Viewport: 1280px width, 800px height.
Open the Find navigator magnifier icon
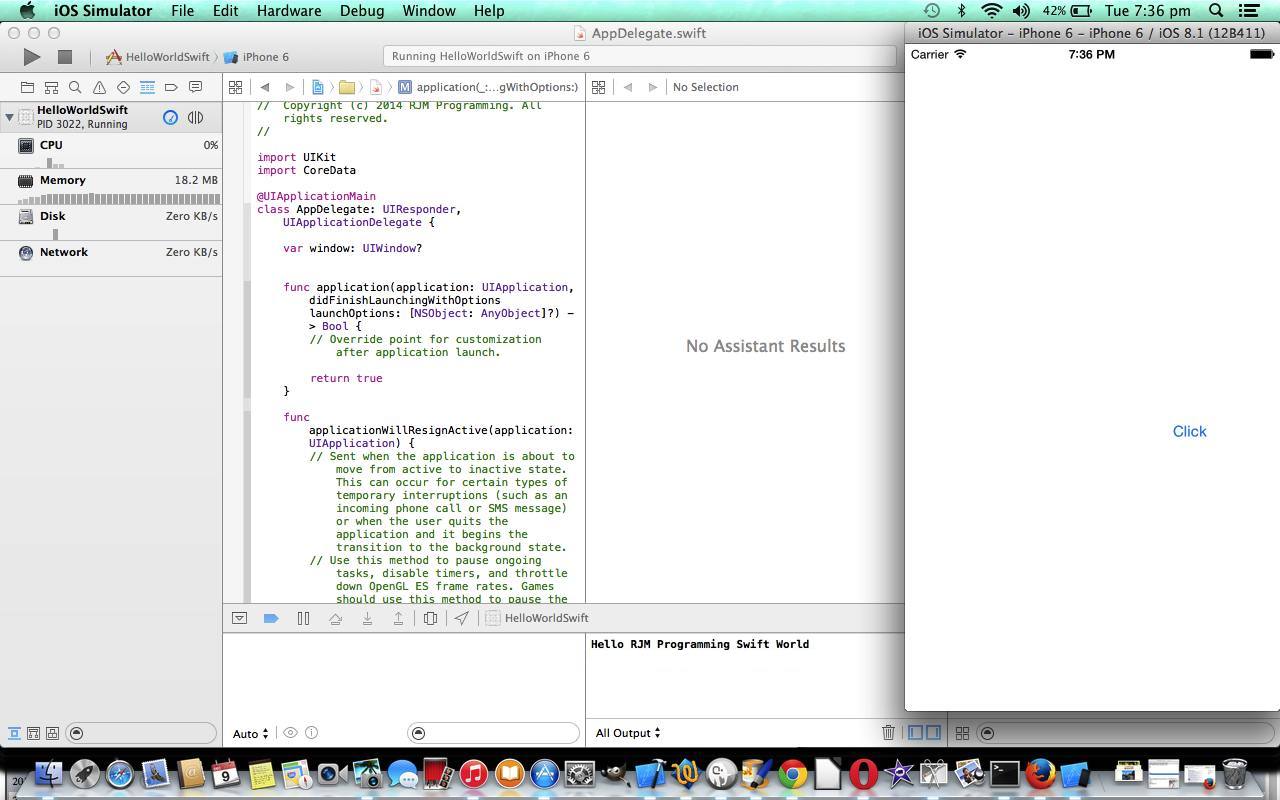tap(75, 87)
